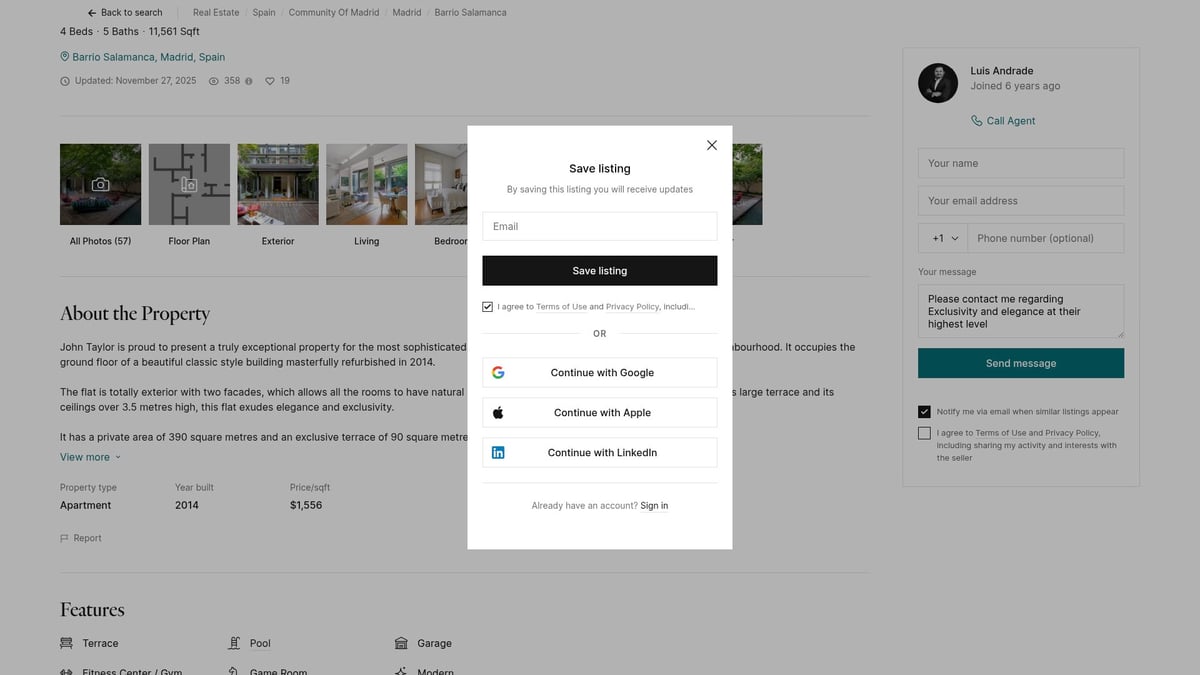
Task: Open the Spain breadcrumb link
Action: click(x=264, y=13)
